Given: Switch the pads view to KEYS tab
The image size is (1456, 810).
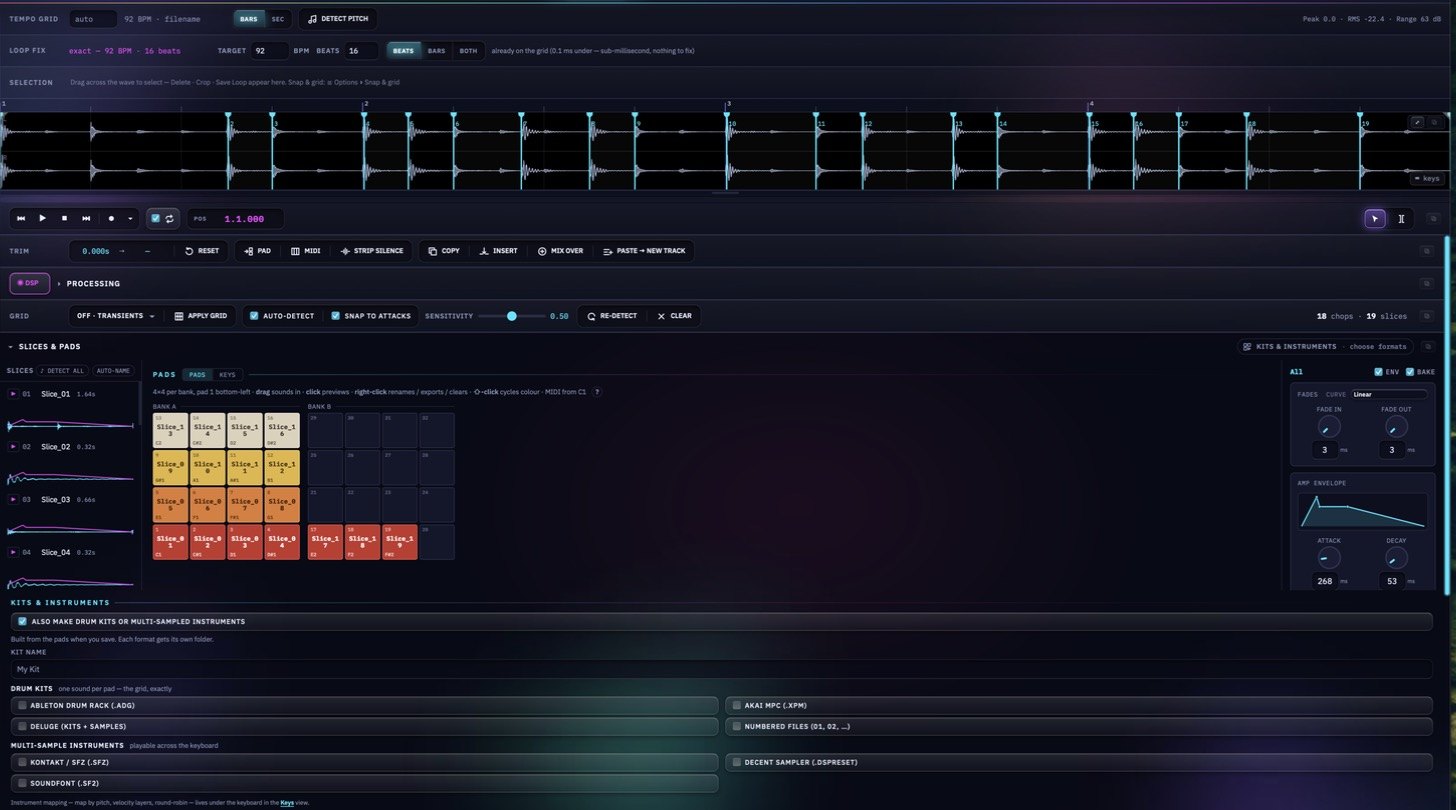Looking at the screenshot, I should point(228,375).
